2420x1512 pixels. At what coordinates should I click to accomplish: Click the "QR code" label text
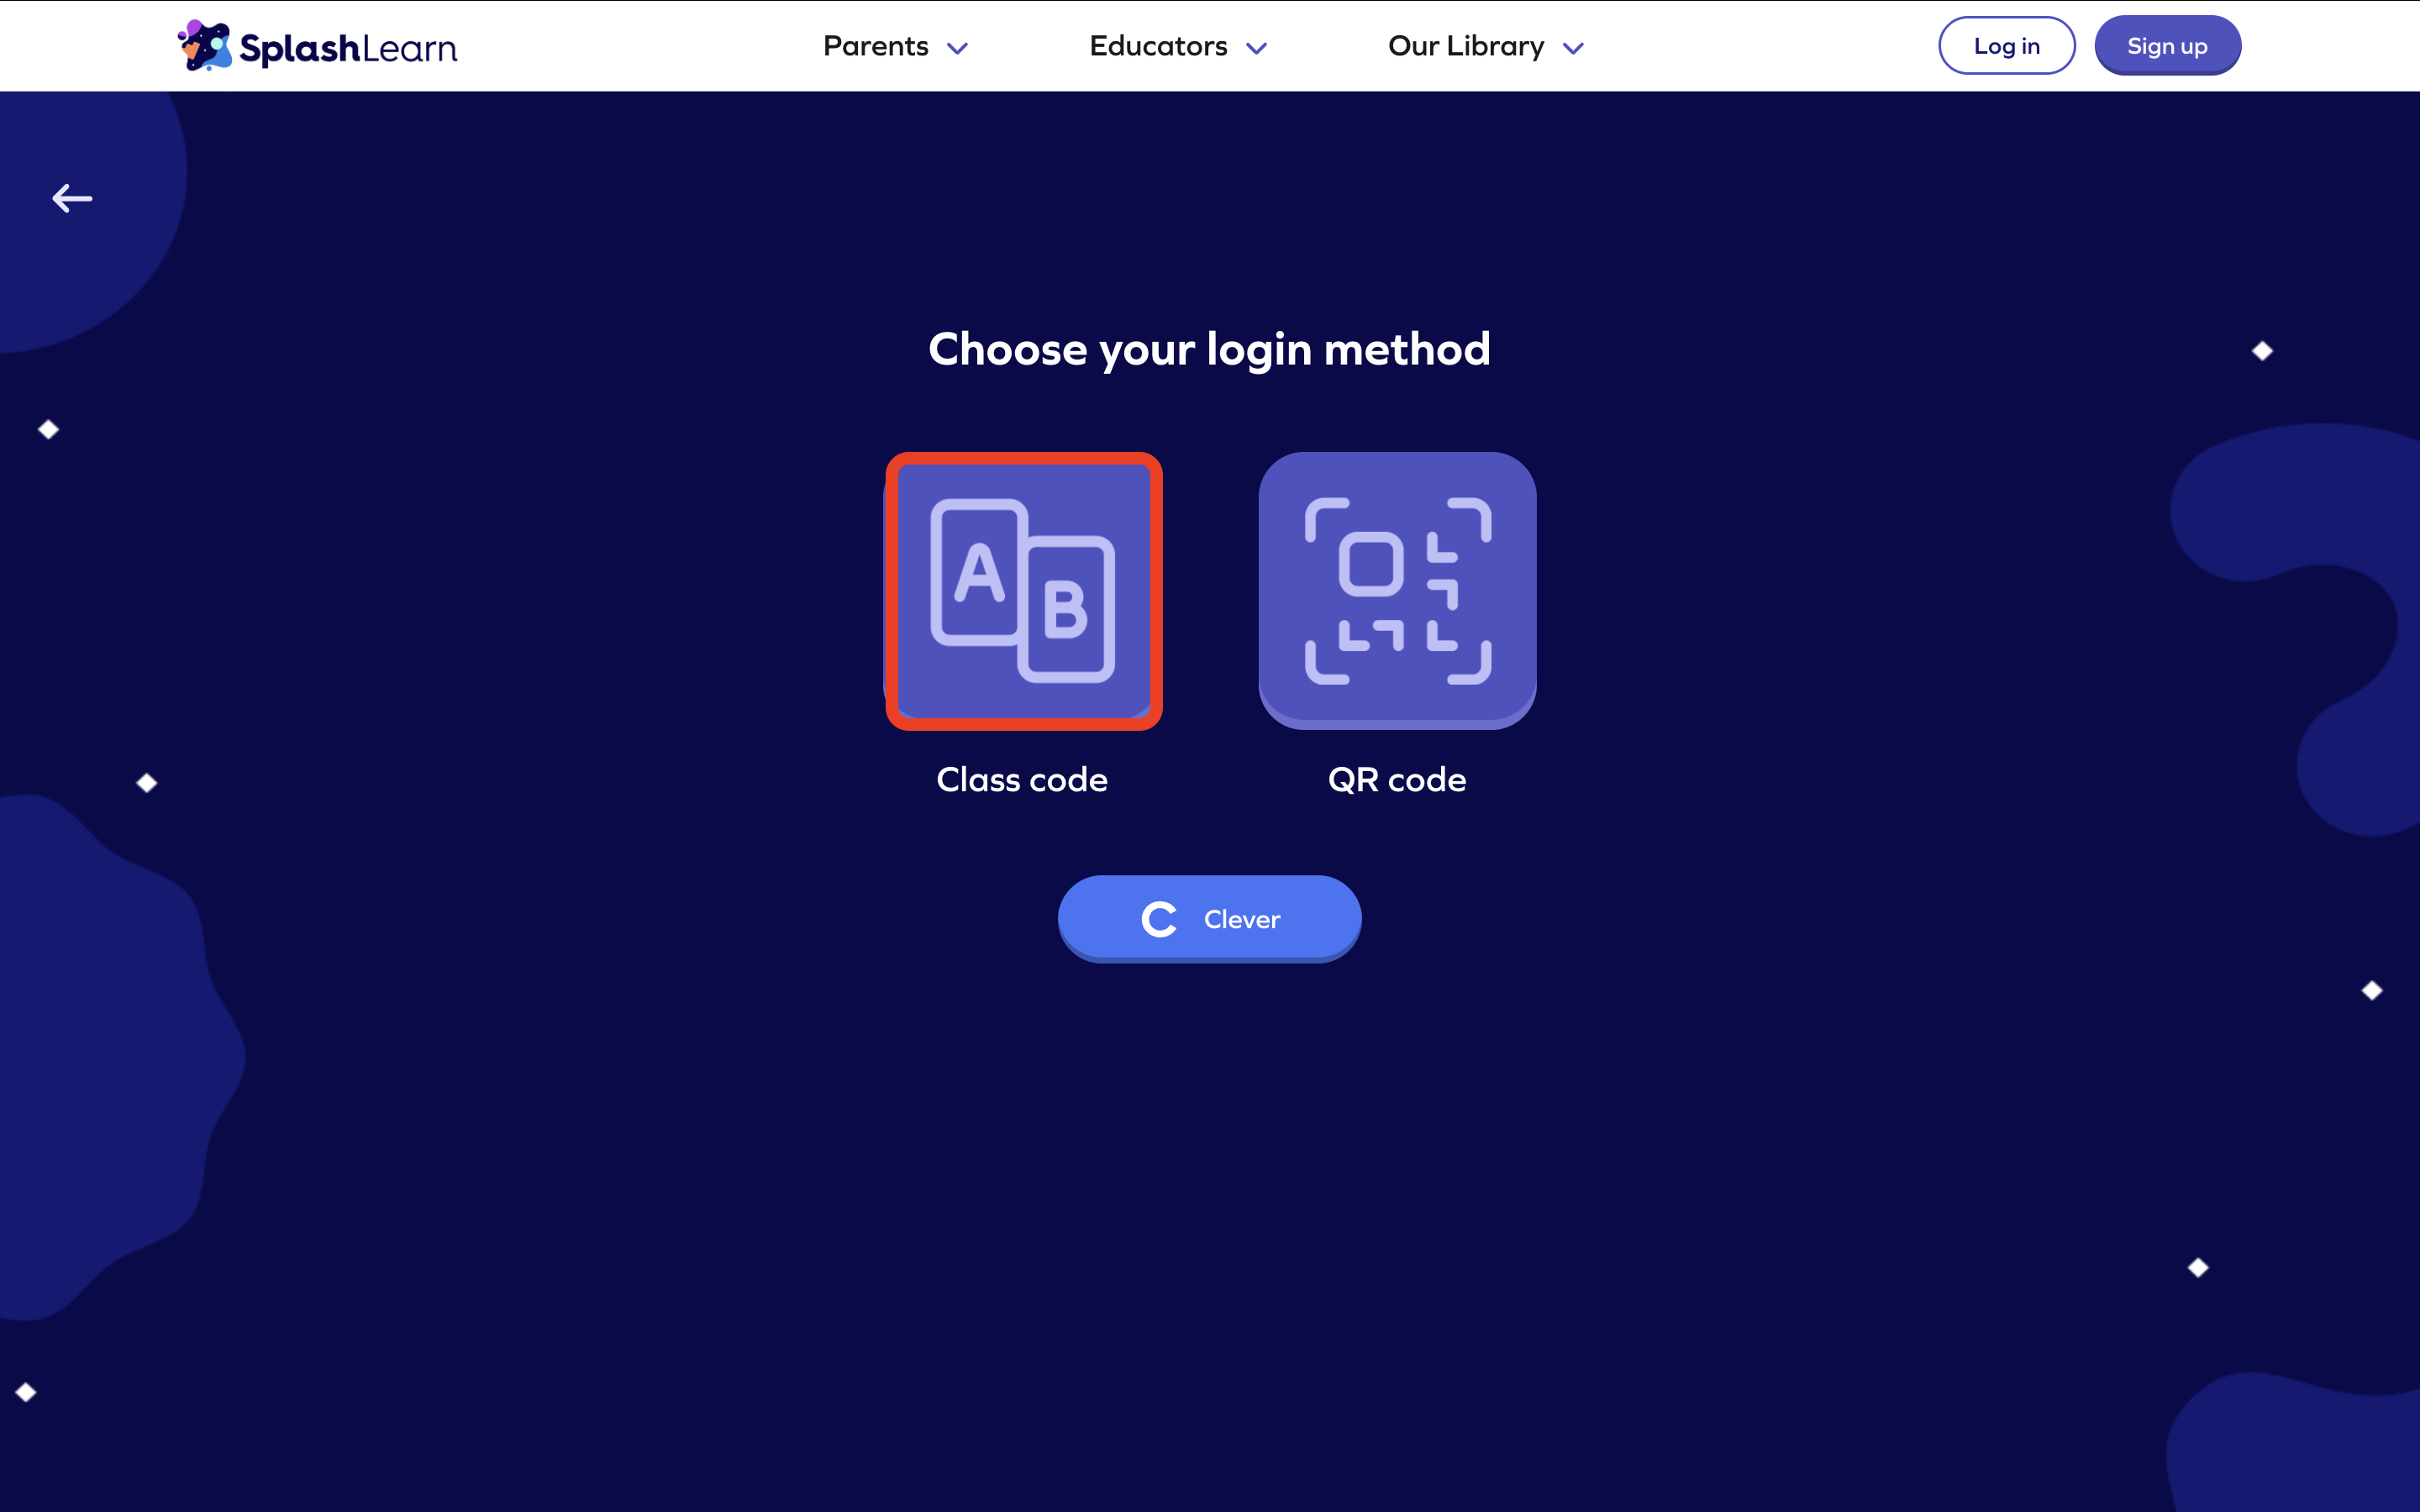pyautogui.click(x=1397, y=779)
